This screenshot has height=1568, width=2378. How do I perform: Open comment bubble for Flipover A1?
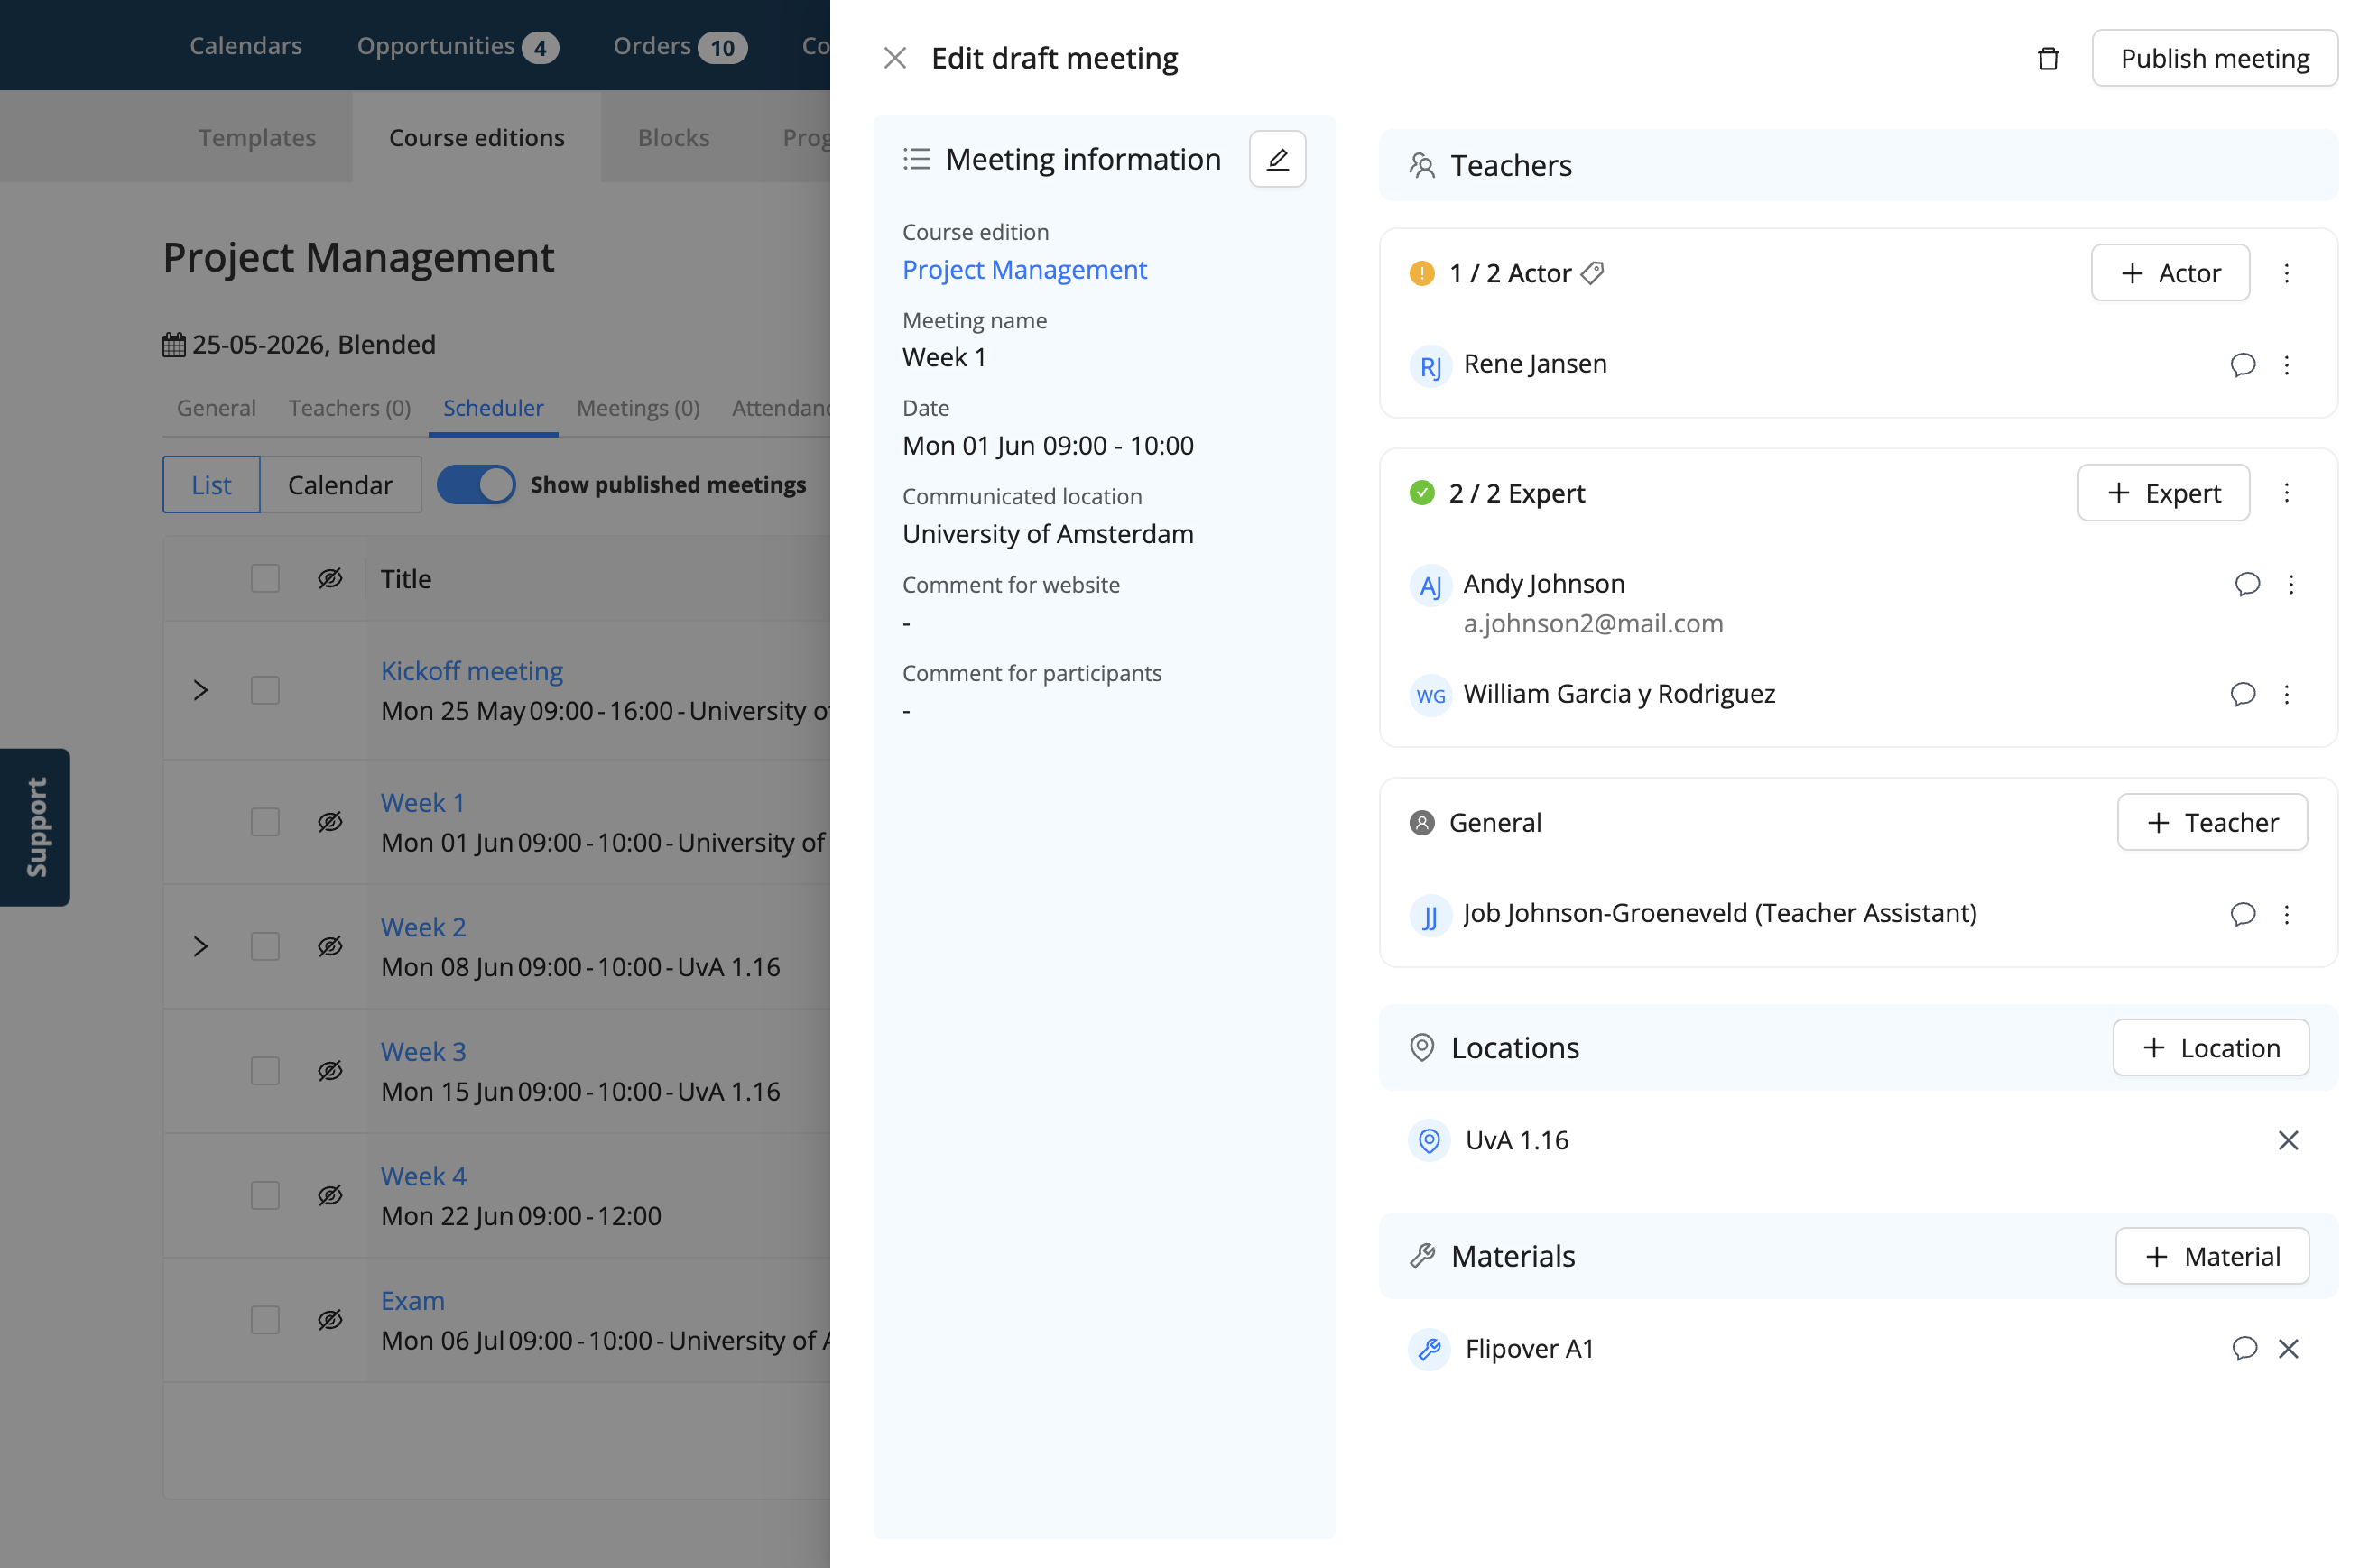[x=2244, y=1348]
